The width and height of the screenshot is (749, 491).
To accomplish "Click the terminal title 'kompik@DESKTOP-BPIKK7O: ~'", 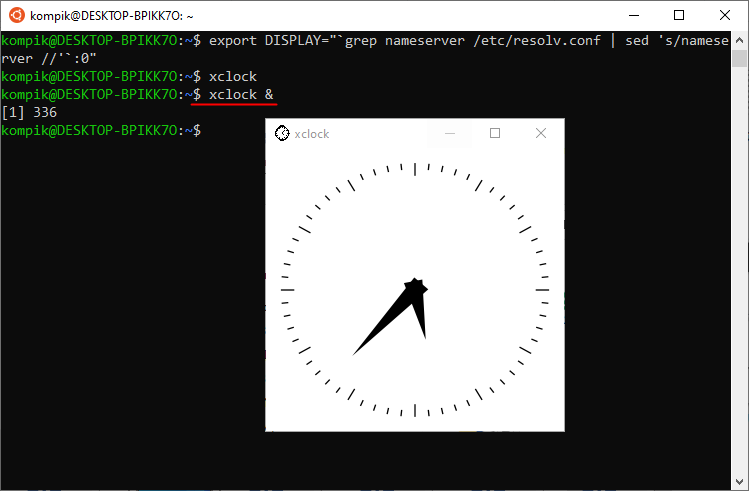I will tap(112, 16).
